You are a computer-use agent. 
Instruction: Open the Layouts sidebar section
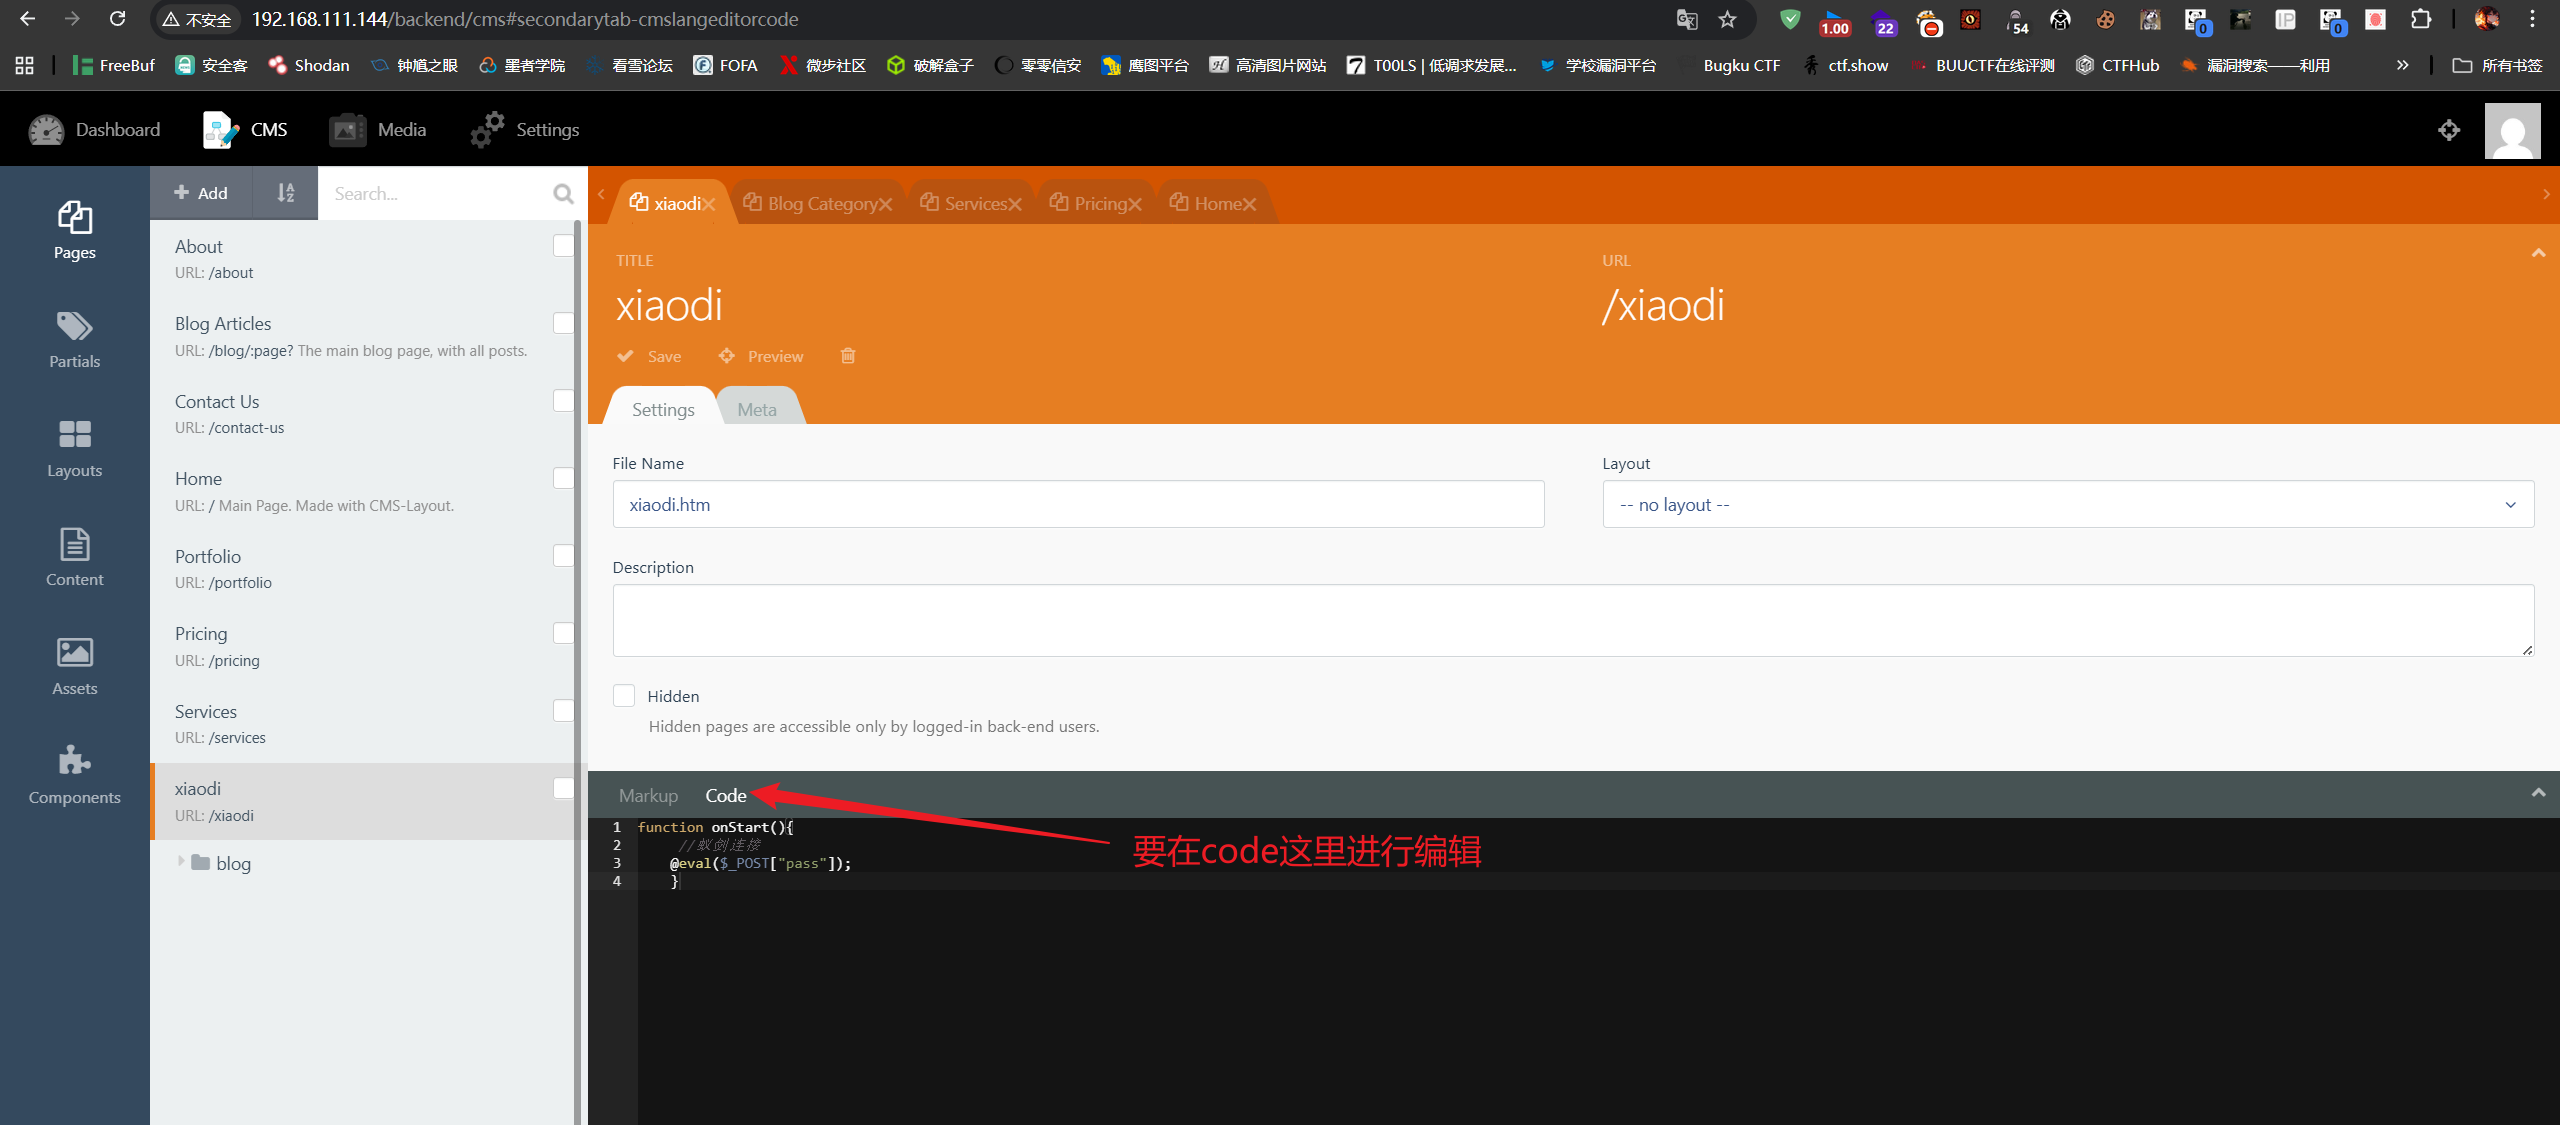(74, 449)
